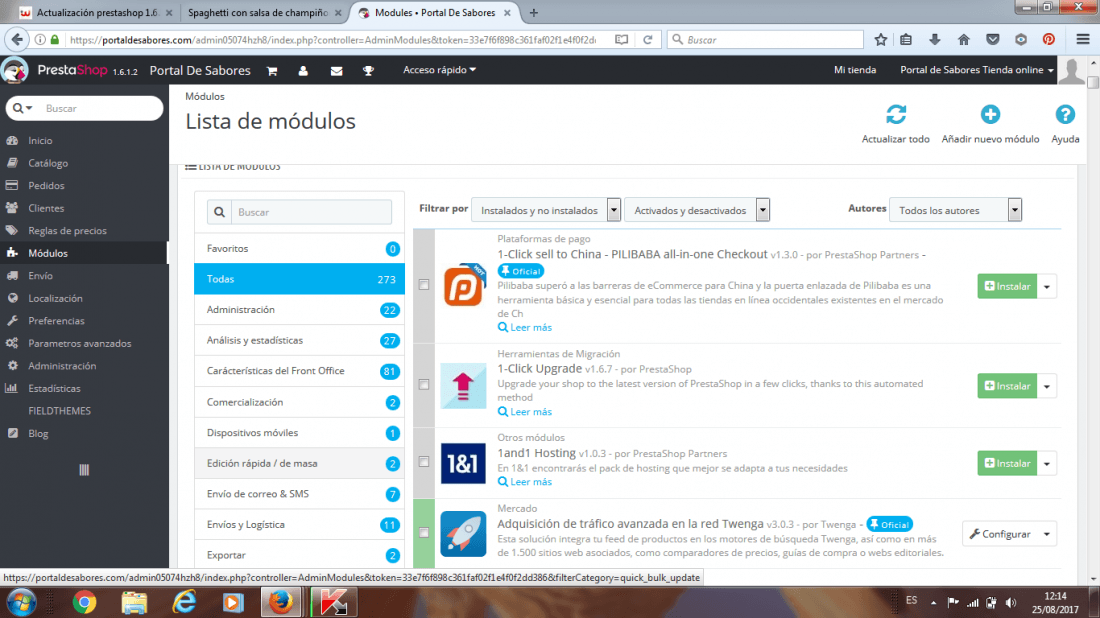
Task: Click Leer más under PILIBABA description
Action: coord(525,327)
